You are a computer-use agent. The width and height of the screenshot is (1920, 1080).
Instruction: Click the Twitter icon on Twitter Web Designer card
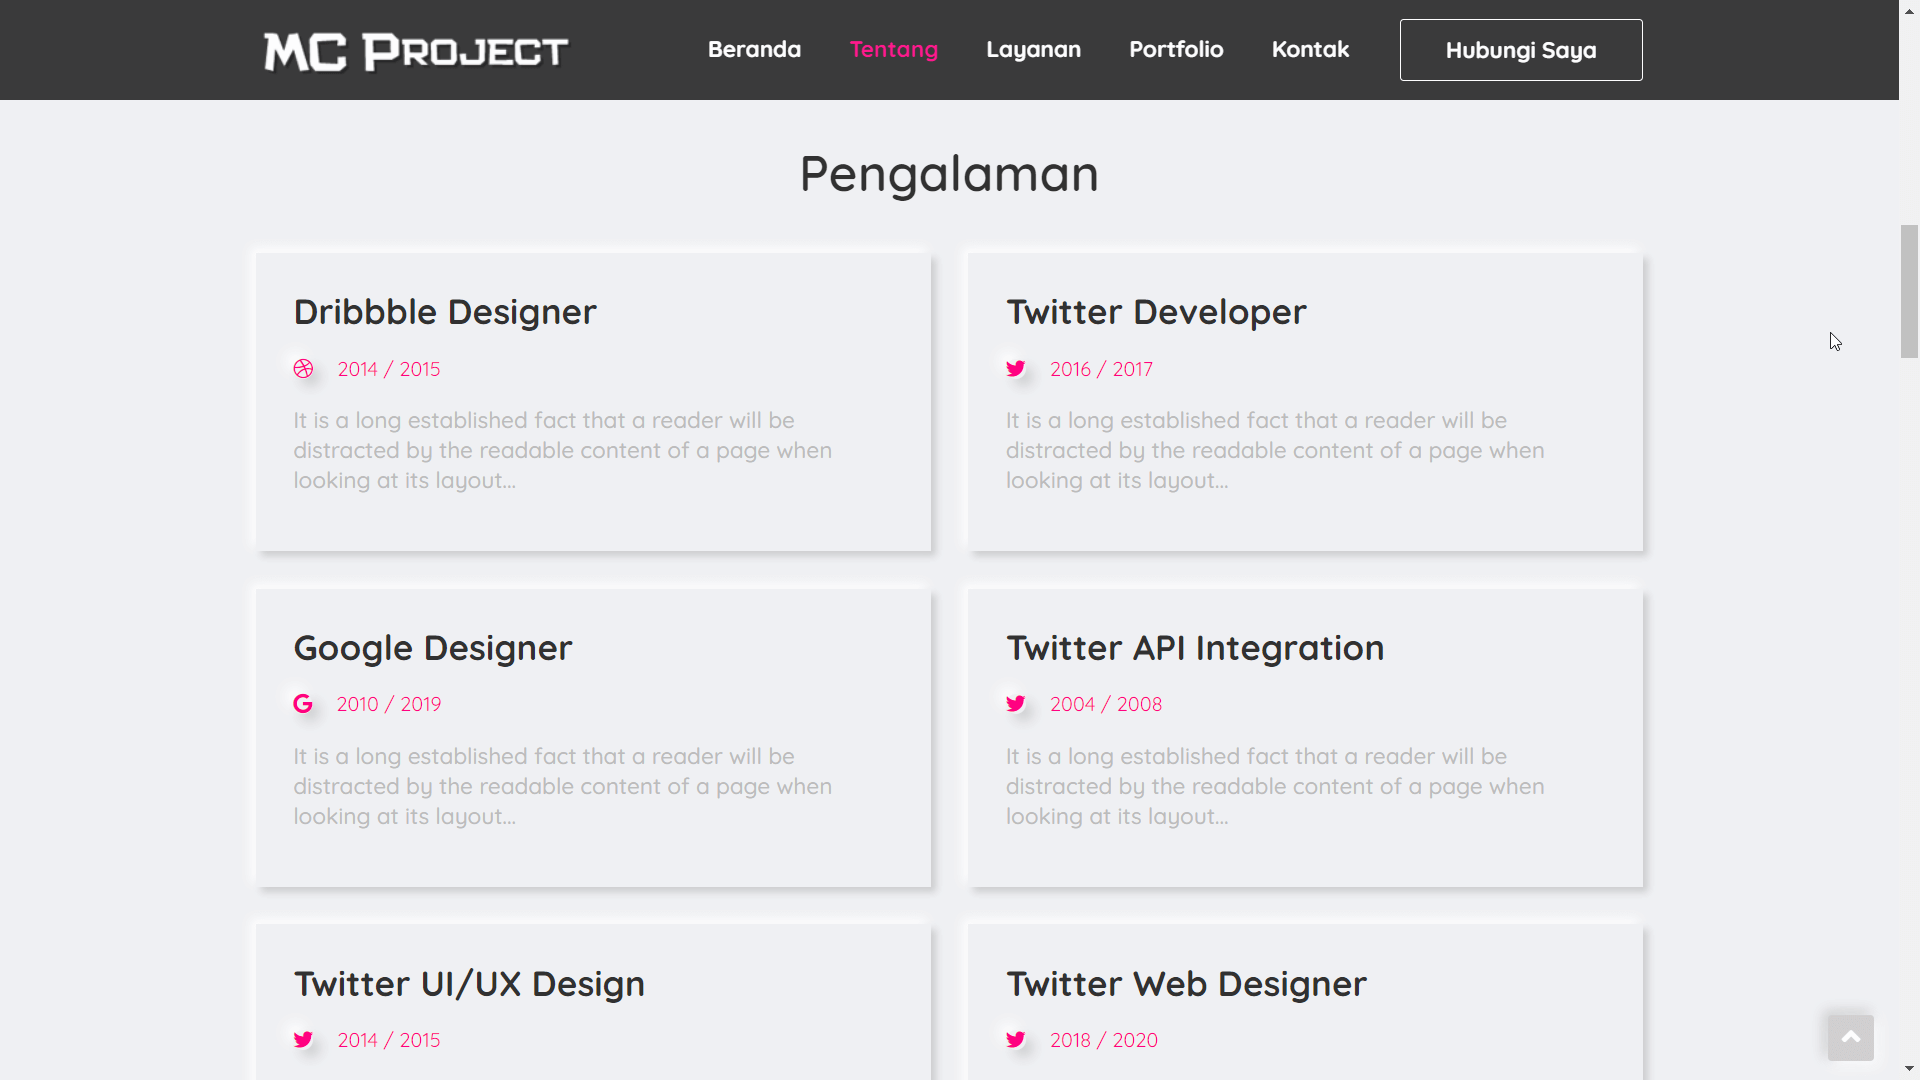1016,1039
